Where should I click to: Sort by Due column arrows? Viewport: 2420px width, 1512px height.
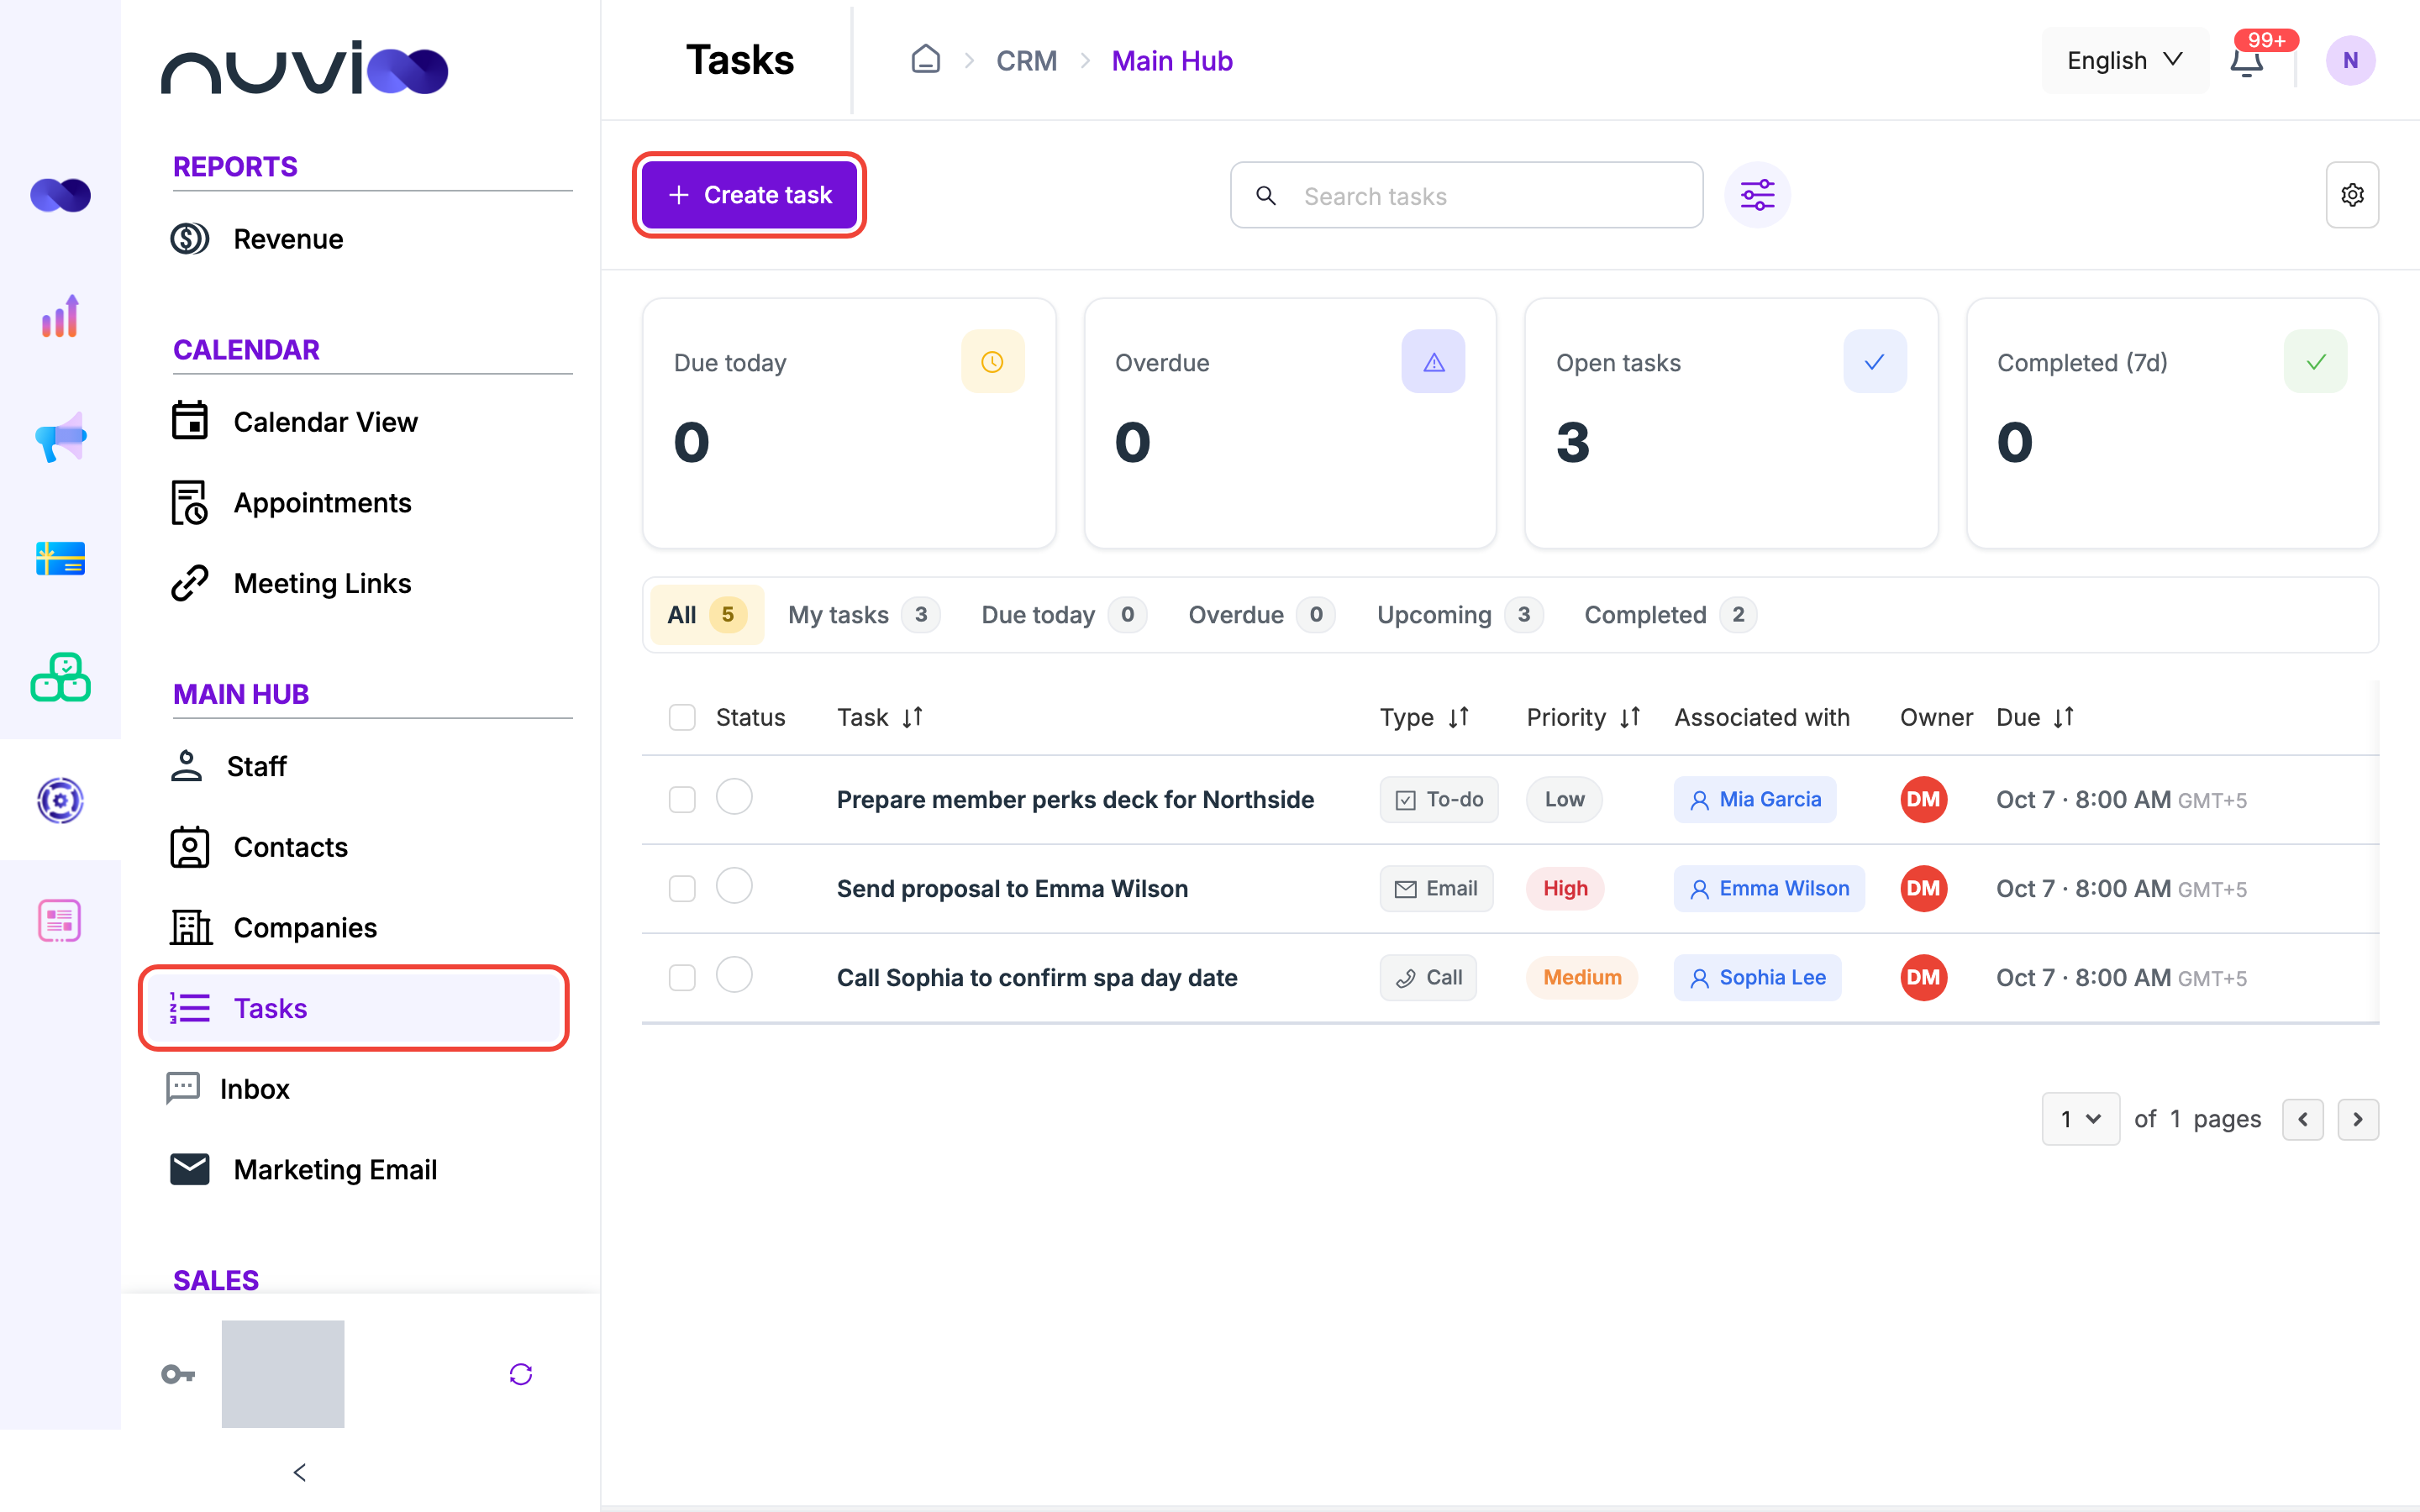[2063, 717]
